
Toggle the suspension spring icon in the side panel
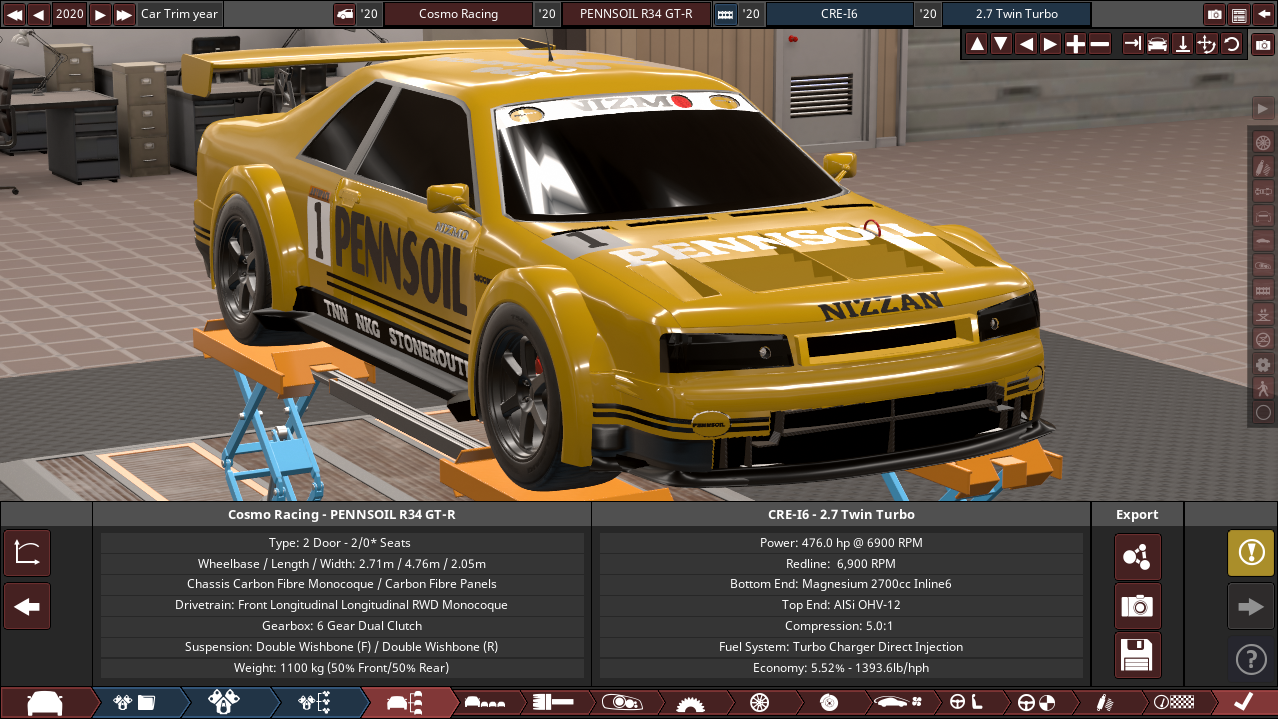1263,166
